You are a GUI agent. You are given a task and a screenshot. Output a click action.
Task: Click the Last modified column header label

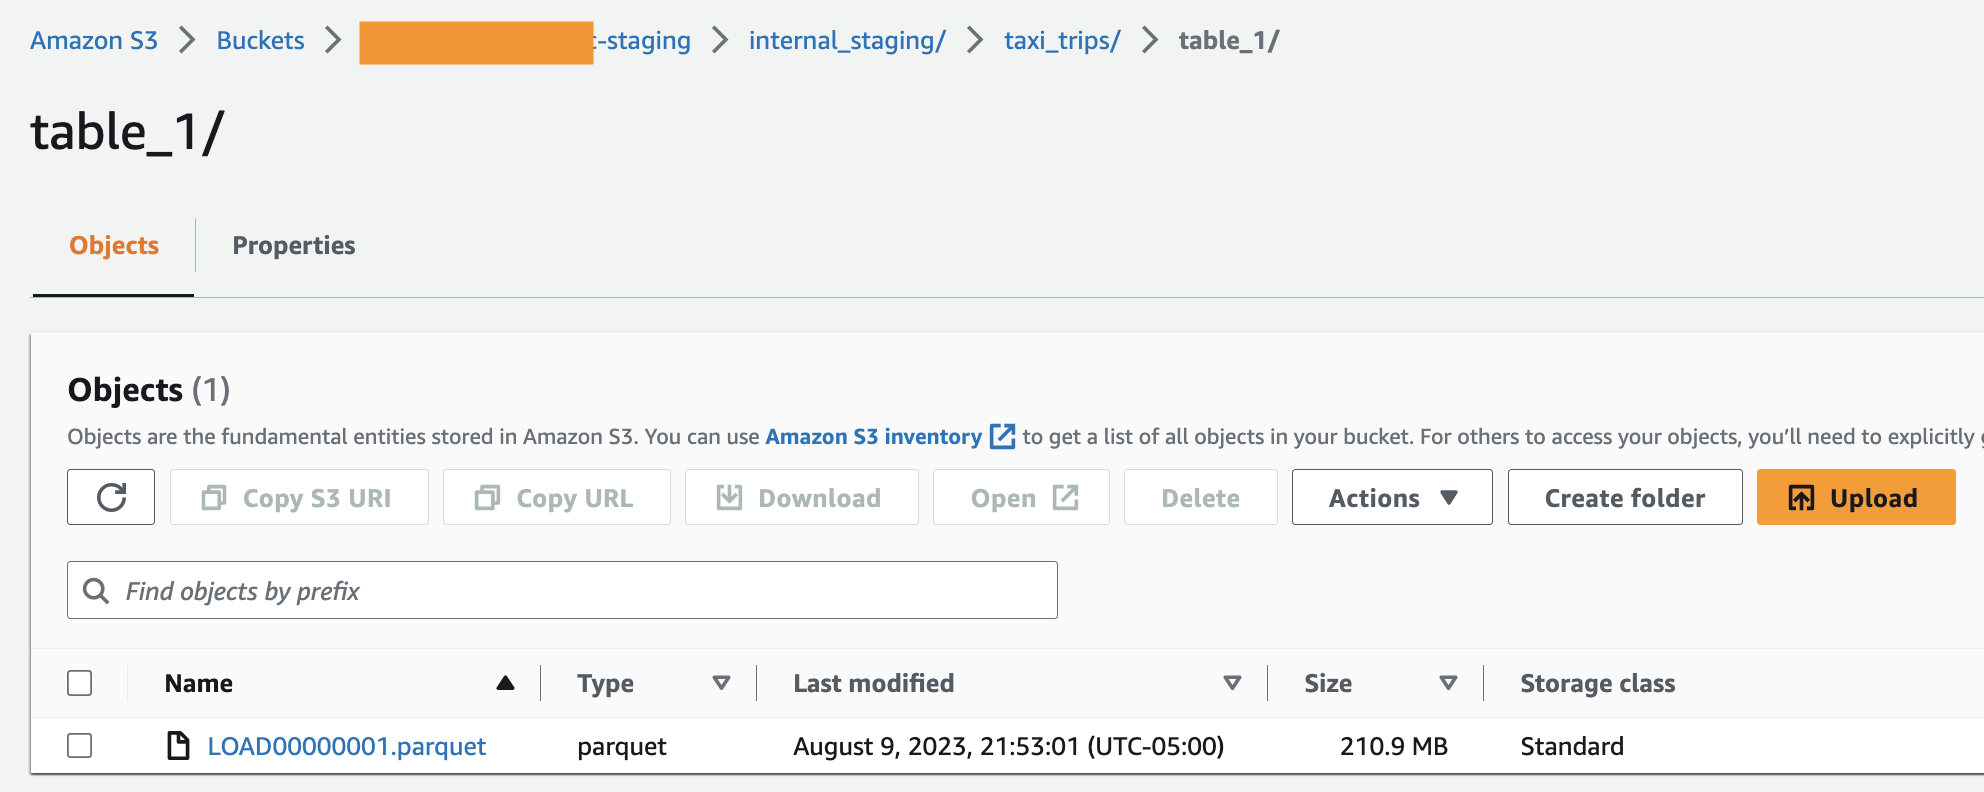click(x=874, y=683)
